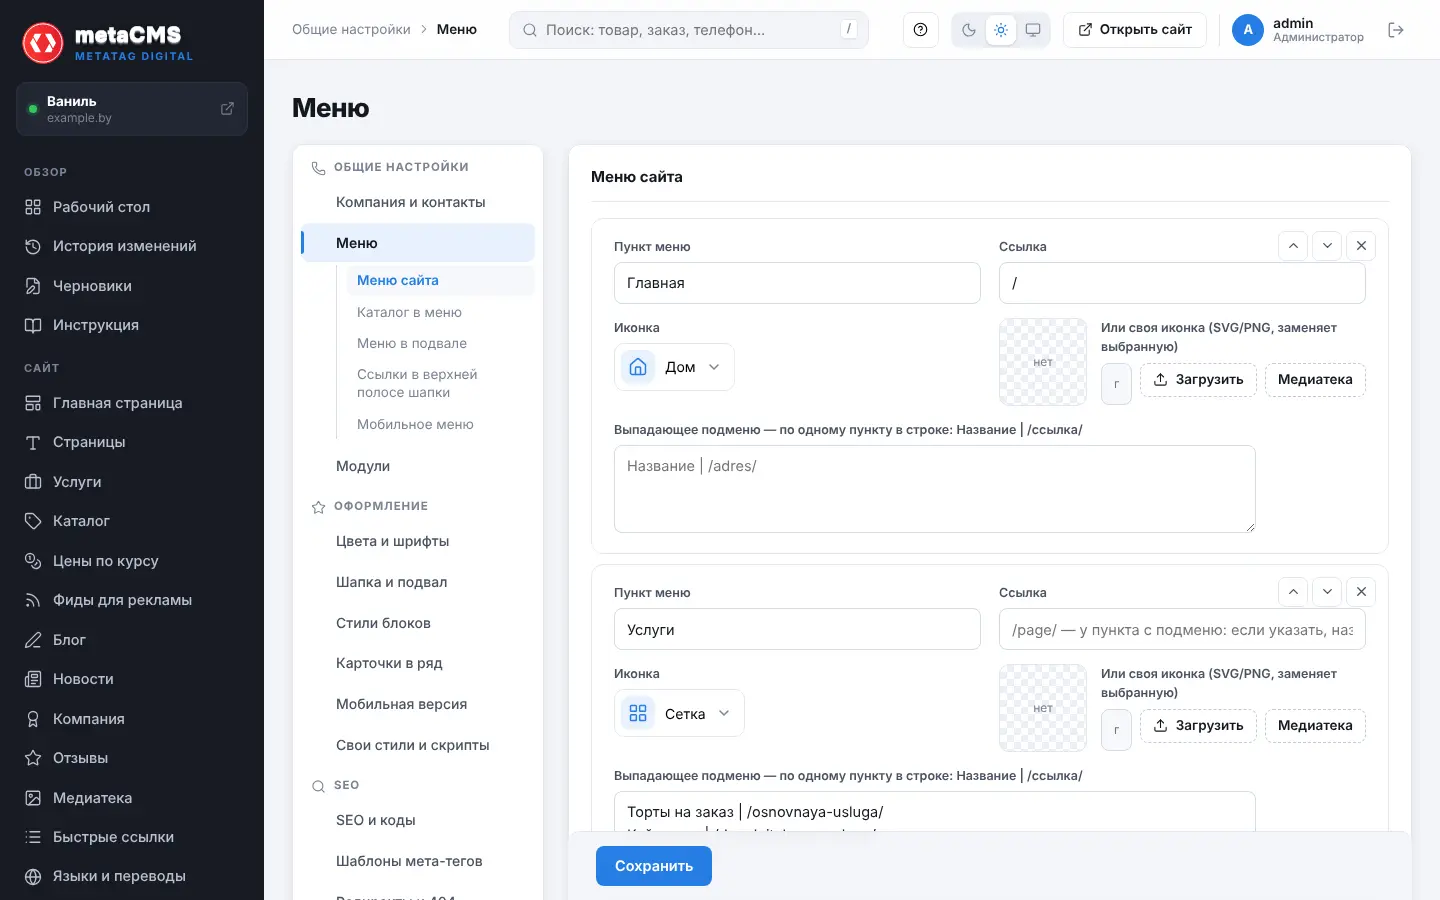The image size is (1440, 900).
Task: Open the Ваниль site external link icon
Action: point(227,108)
